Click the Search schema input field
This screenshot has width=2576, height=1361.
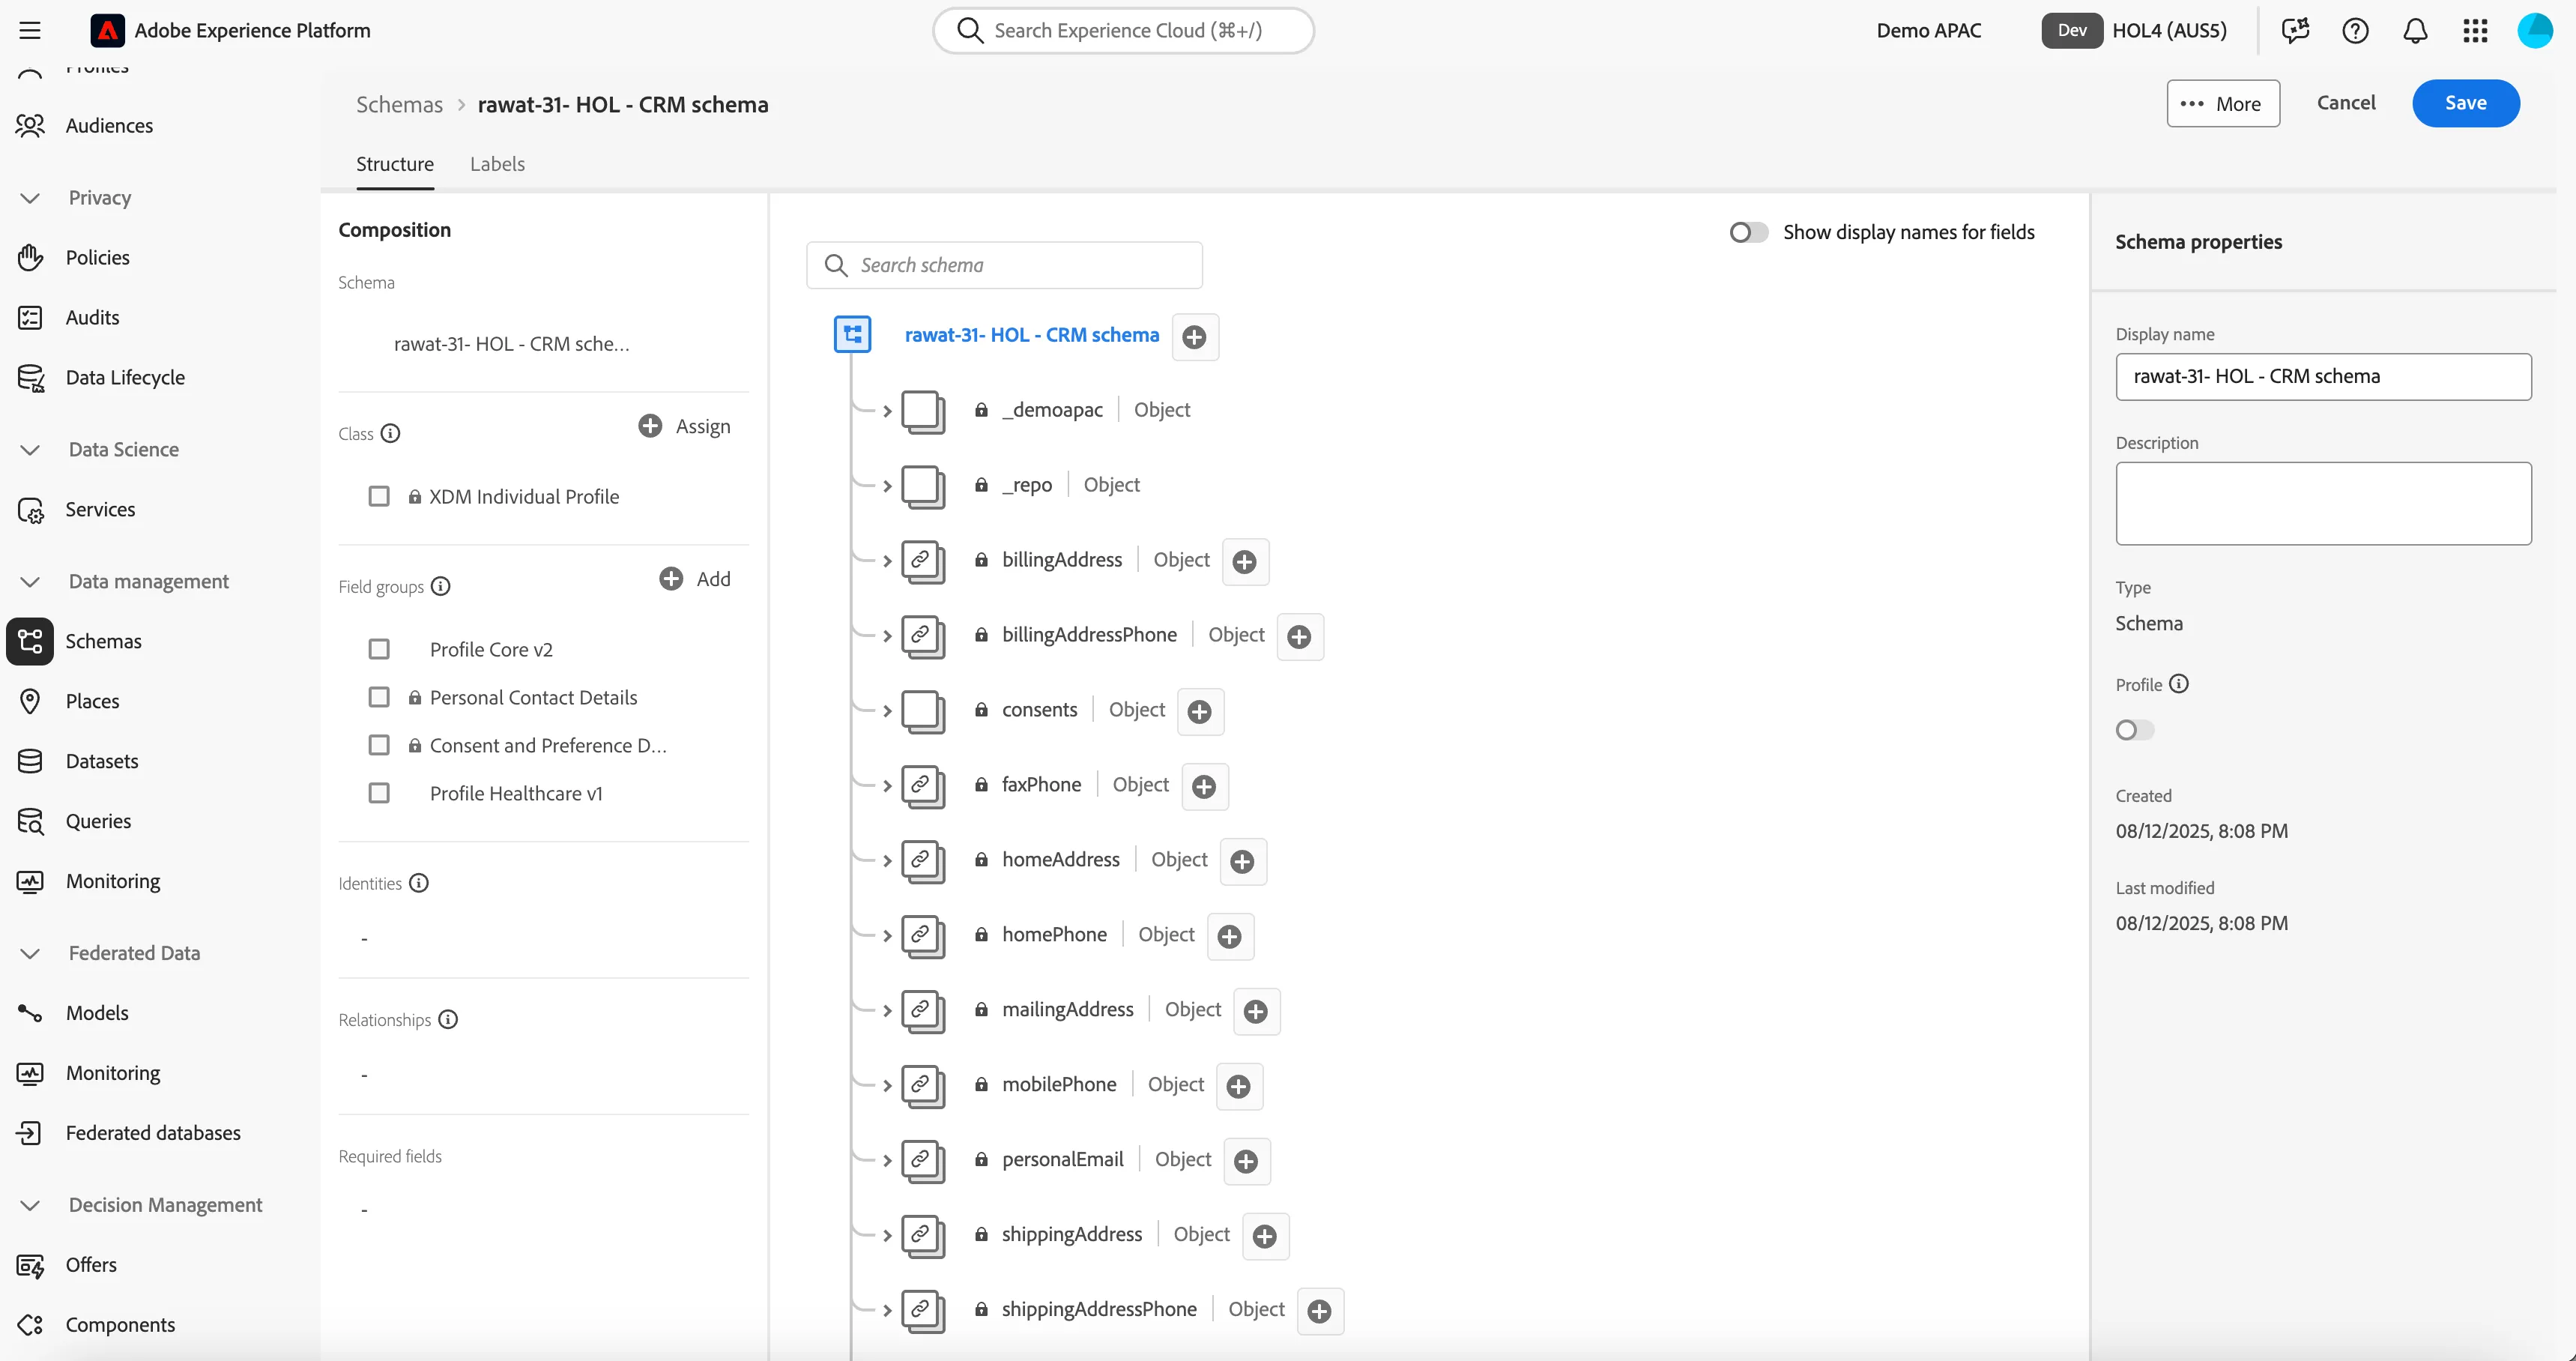coord(1004,265)
